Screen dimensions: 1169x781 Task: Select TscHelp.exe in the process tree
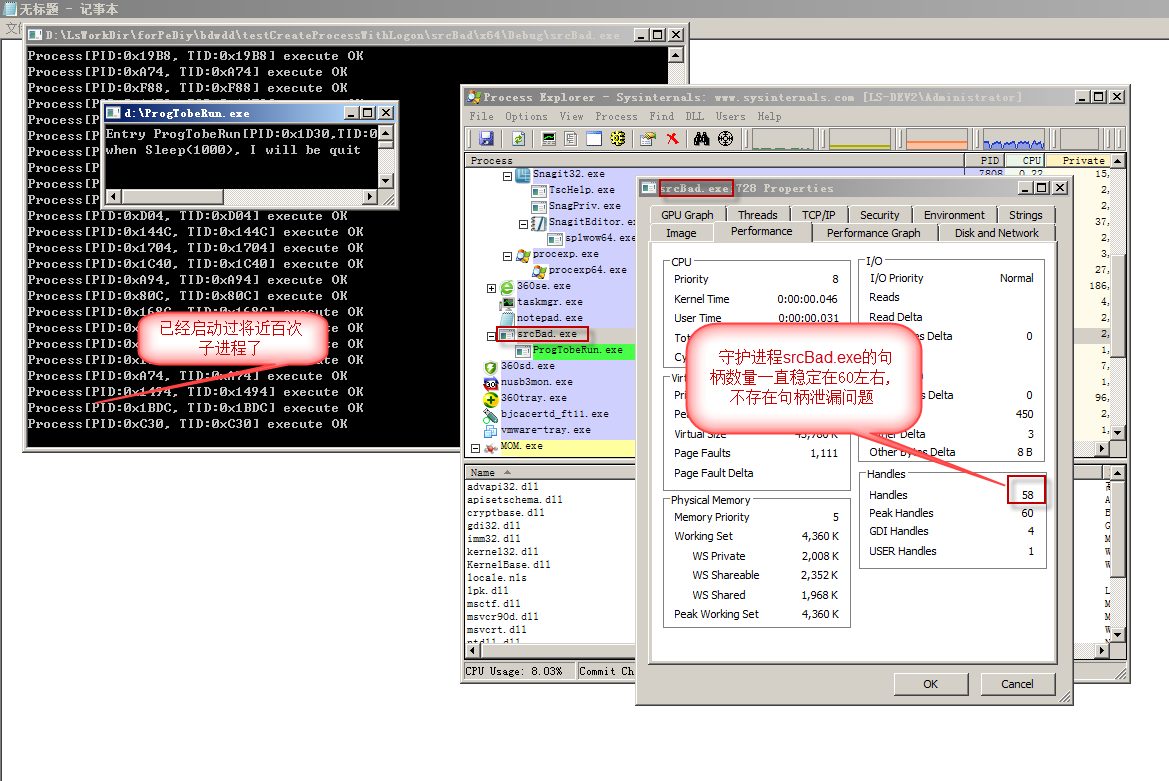[x=582, y=190]
